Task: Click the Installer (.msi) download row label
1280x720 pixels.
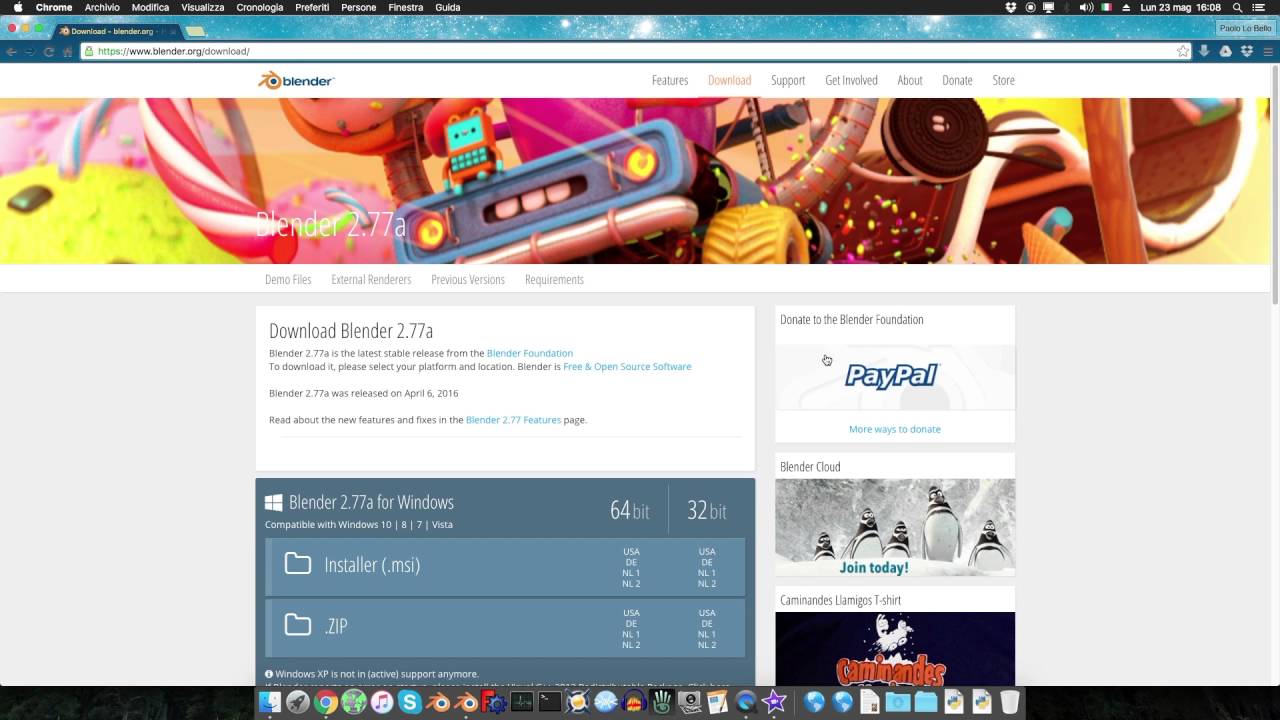Action: pos(372,565)
